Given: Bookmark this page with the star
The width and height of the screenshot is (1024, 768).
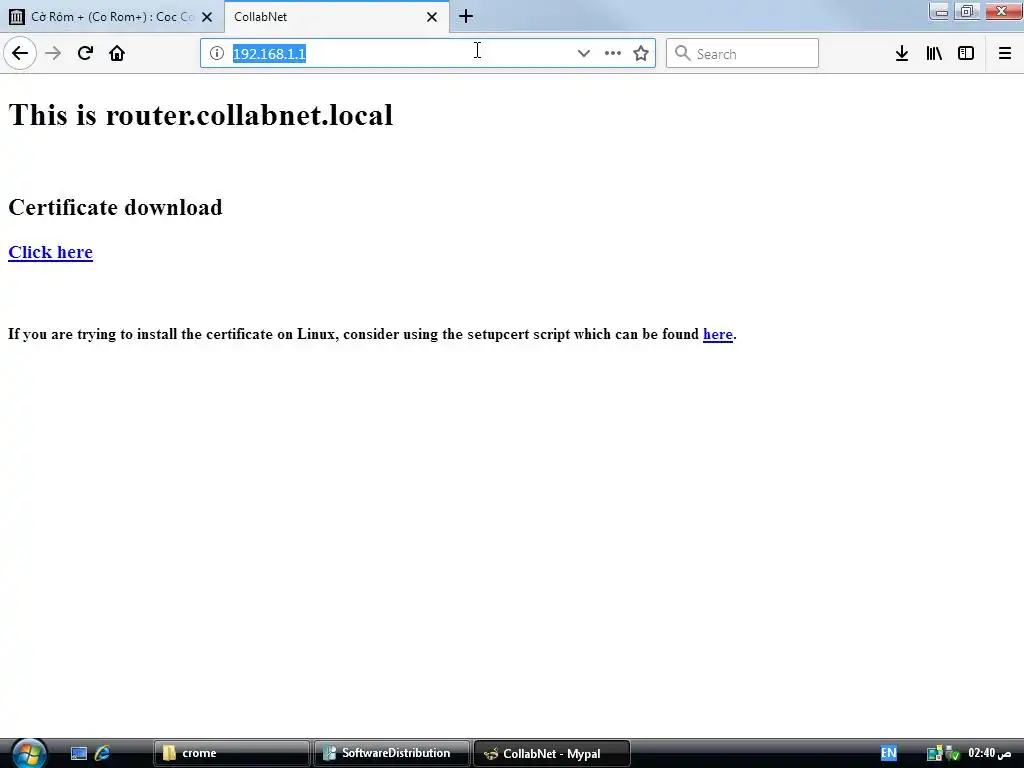Looking at the screenshot, I should point(641,54).
